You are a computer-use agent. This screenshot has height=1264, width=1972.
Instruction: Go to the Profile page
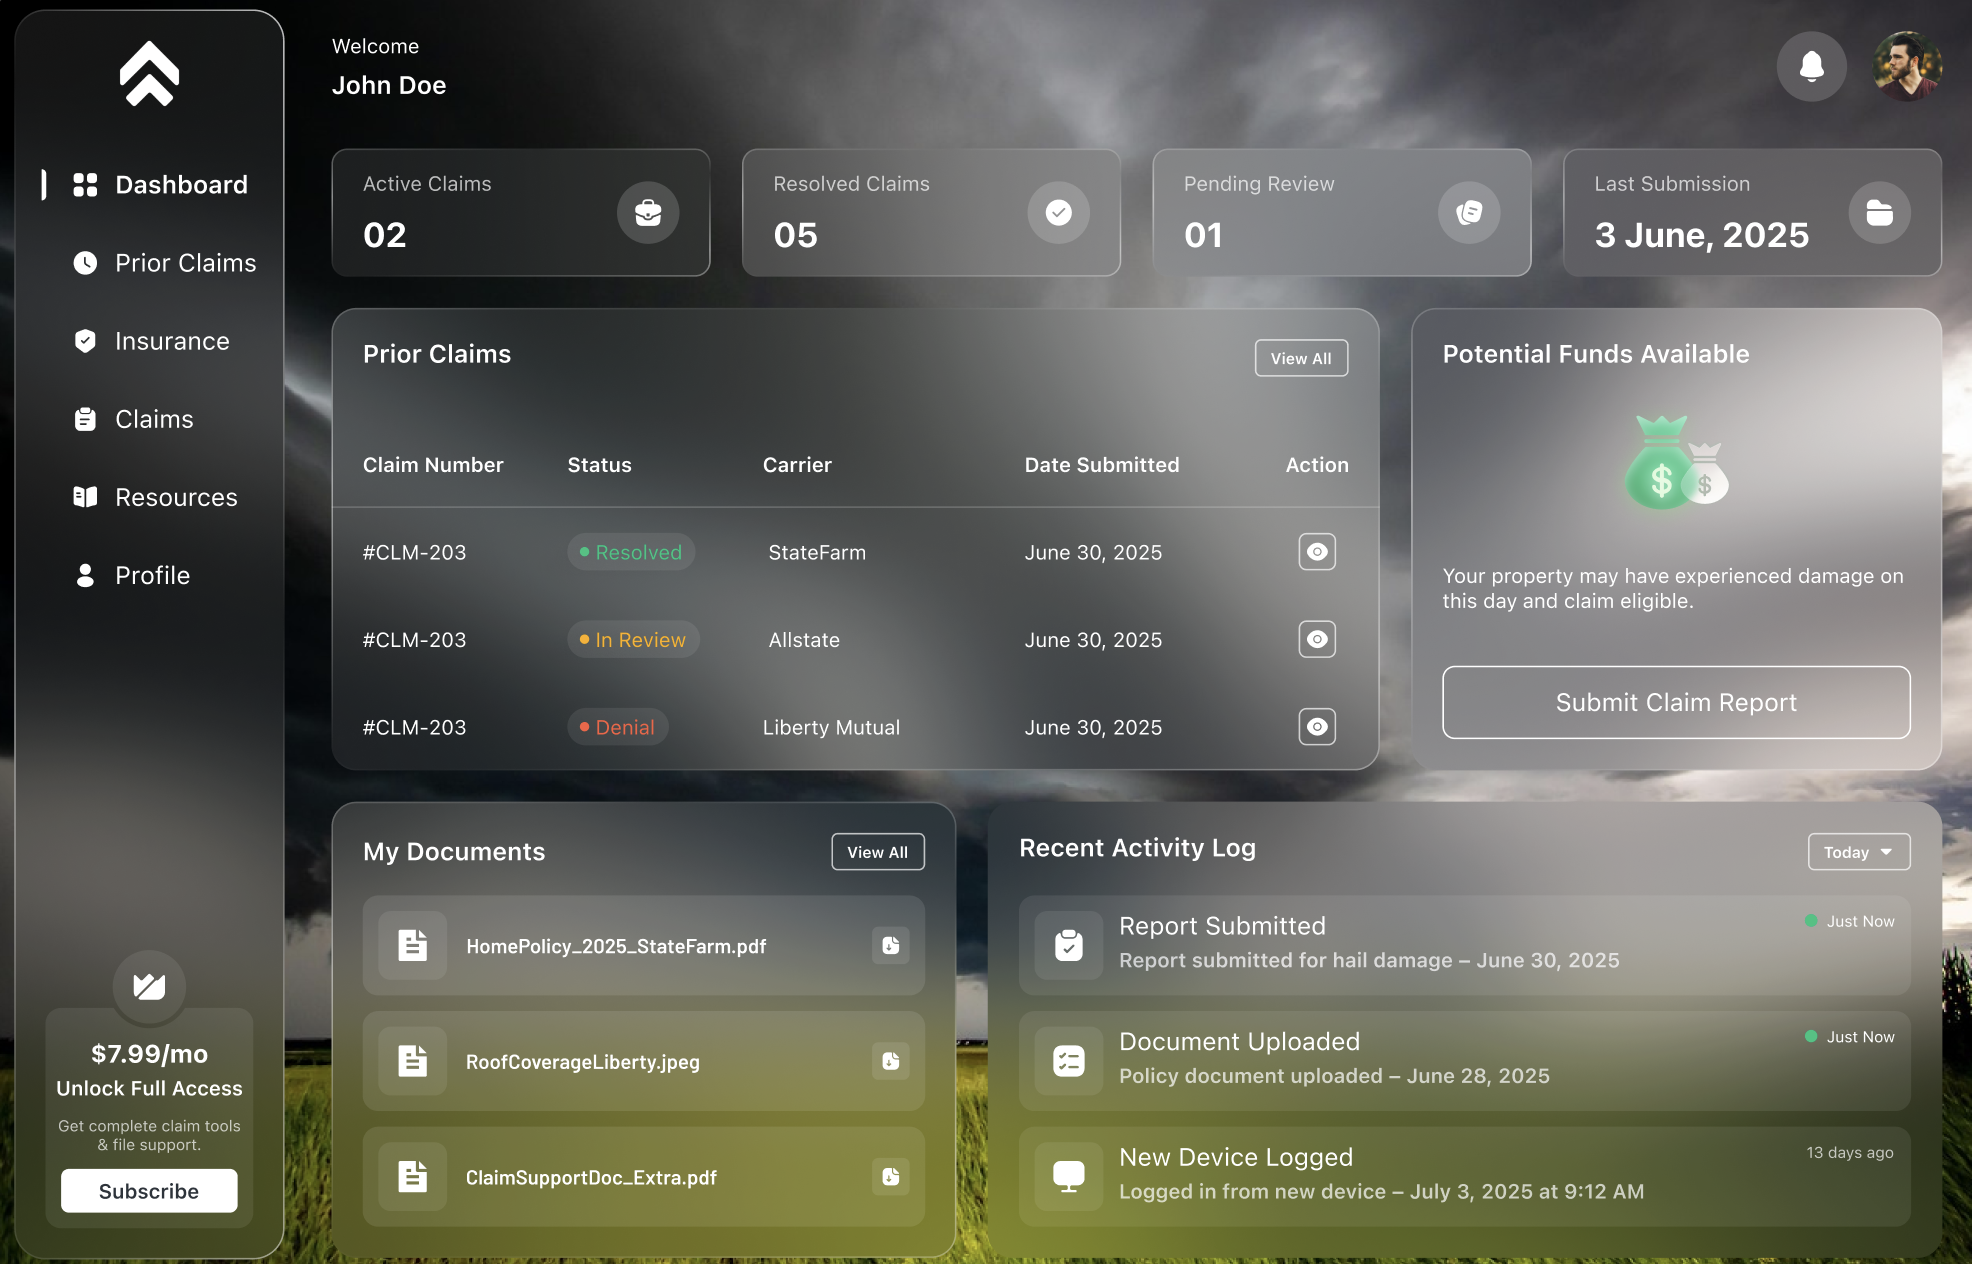tap(152, 575)
